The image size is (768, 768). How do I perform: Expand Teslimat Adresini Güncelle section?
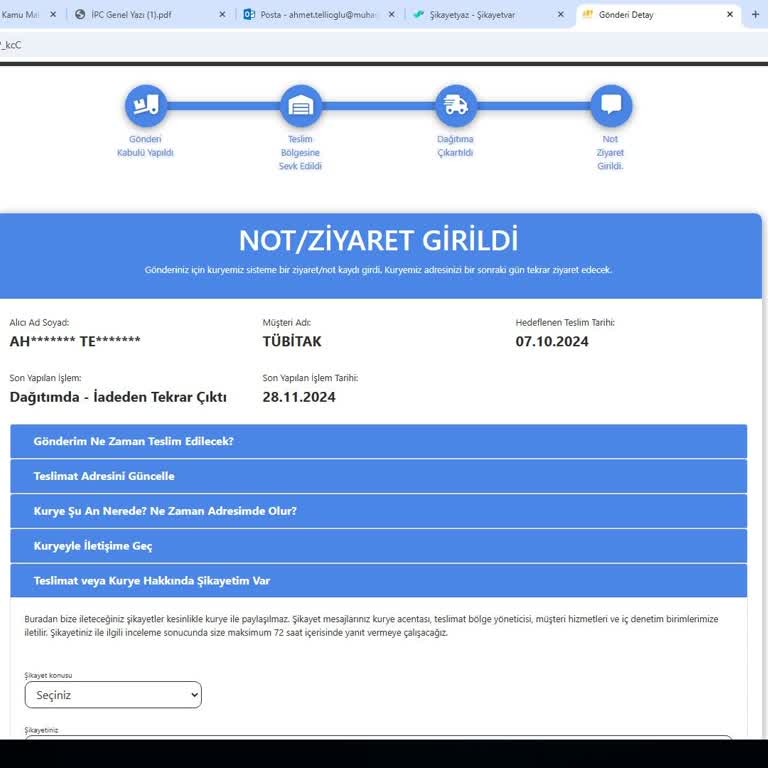click(379, 476)
